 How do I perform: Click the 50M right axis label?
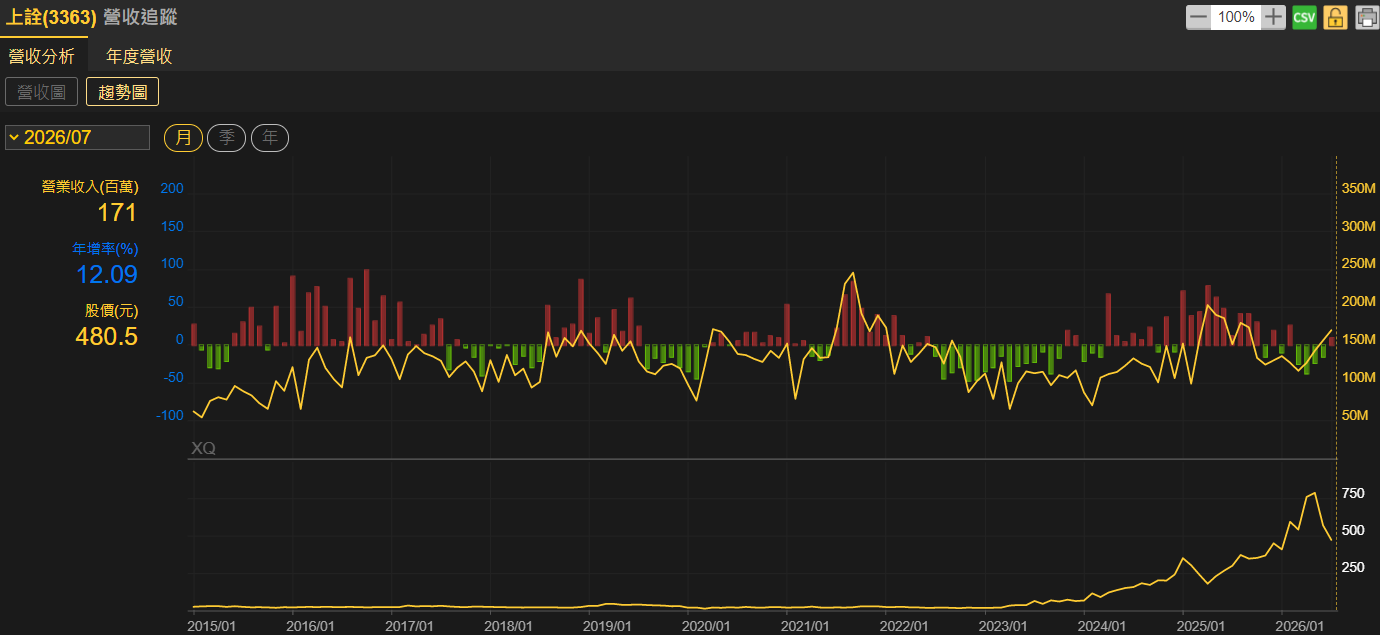click(x=1355, y=416)
